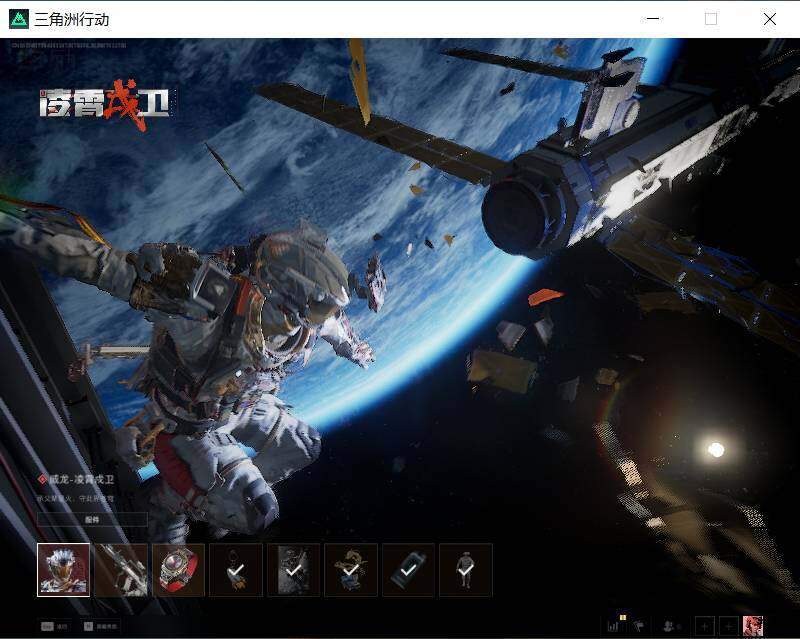Open the flag icon in bottom bar
Screen dimensions: 800x639
pos(639,626)
